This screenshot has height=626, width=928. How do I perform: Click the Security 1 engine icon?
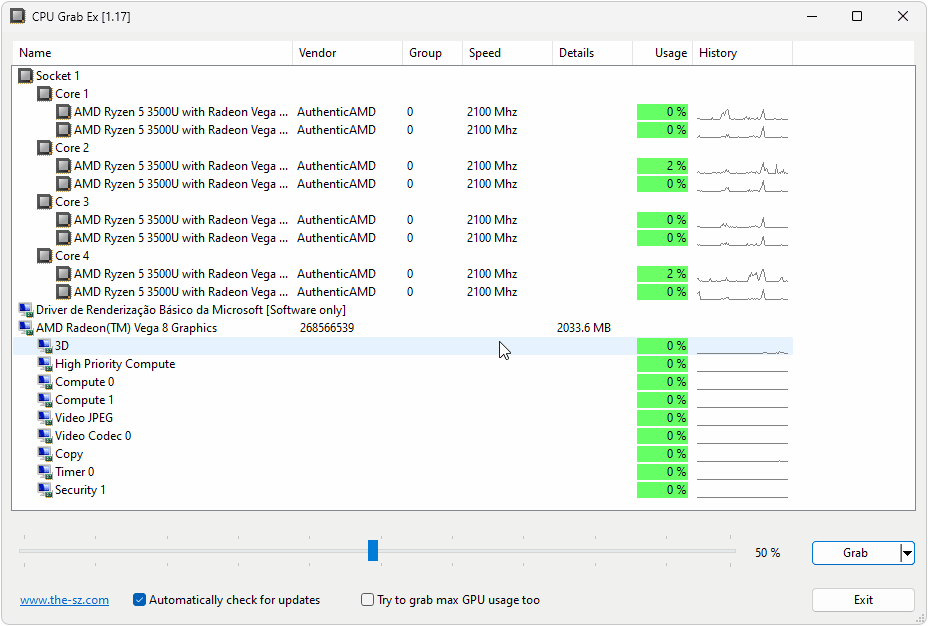[x=44, y=490]
